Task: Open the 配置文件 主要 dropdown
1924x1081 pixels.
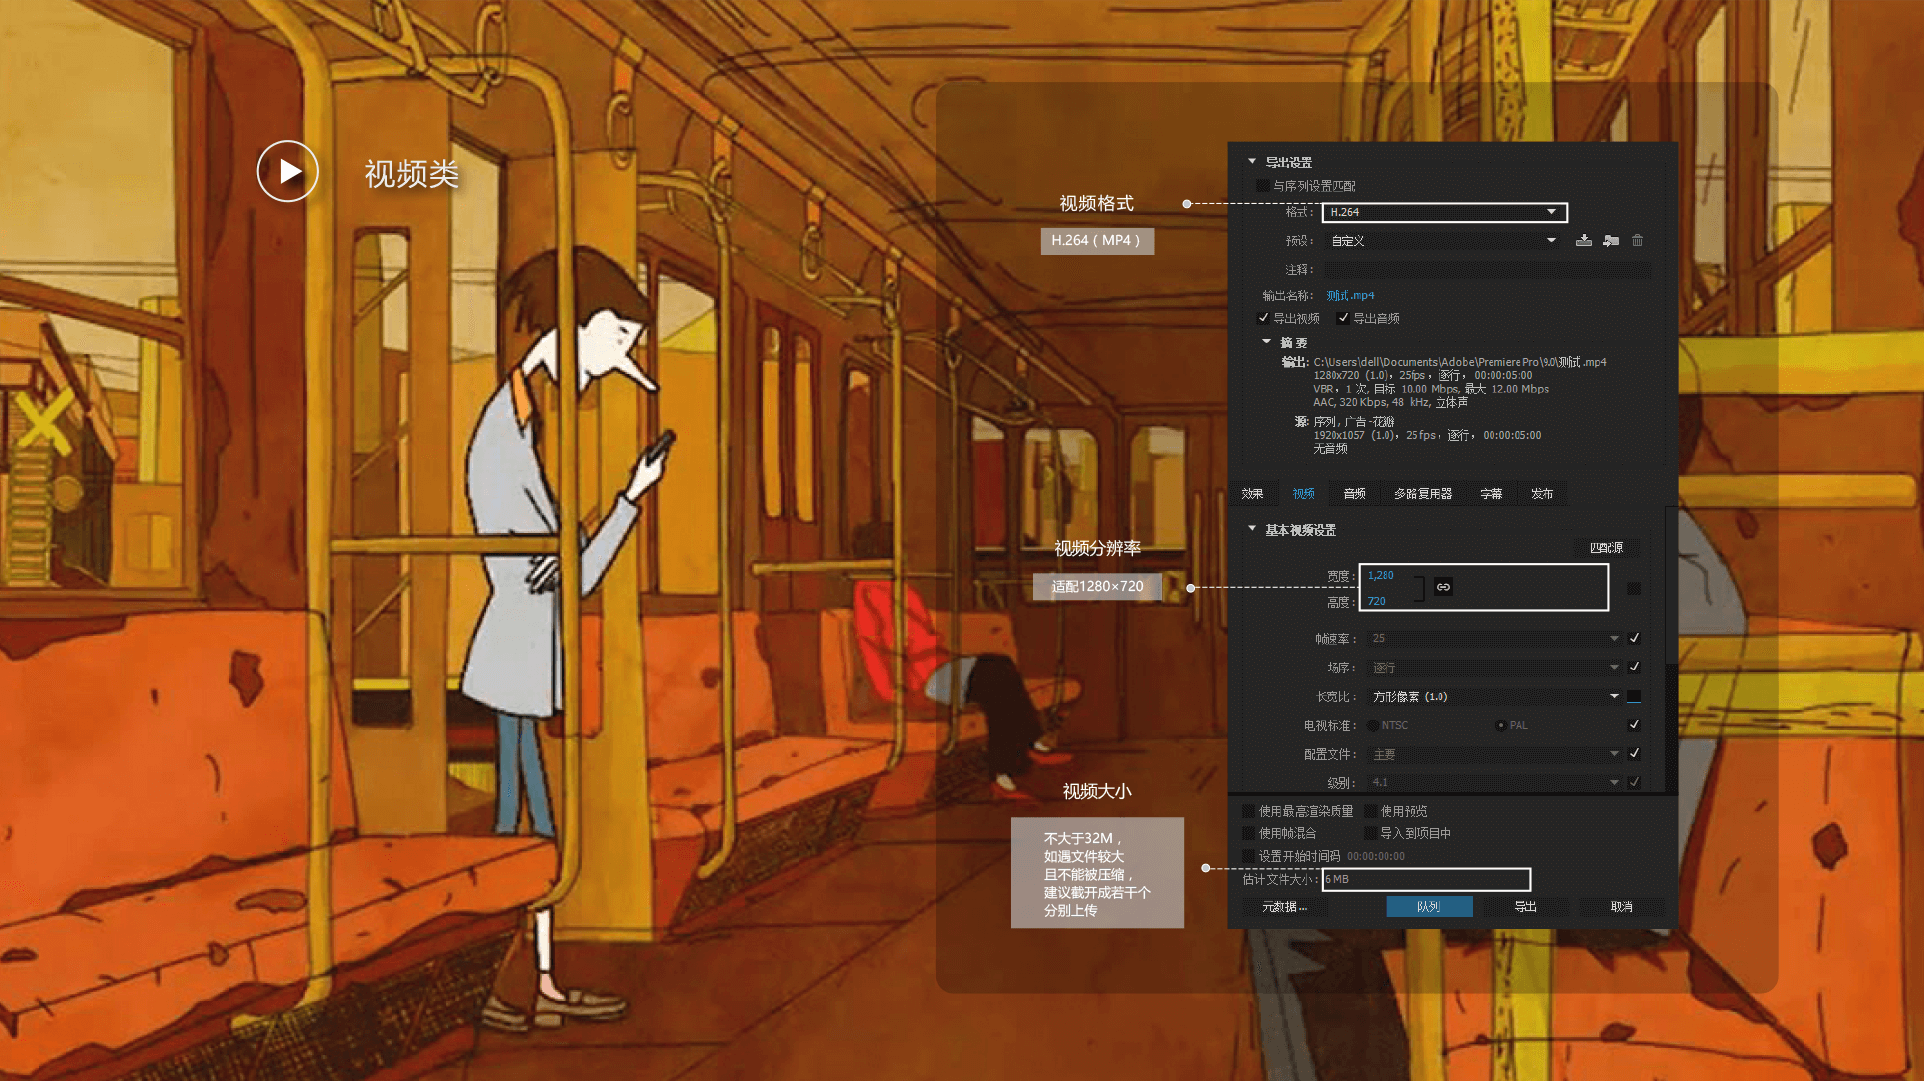Action: pyautogui.click(x=1494, y=754)
